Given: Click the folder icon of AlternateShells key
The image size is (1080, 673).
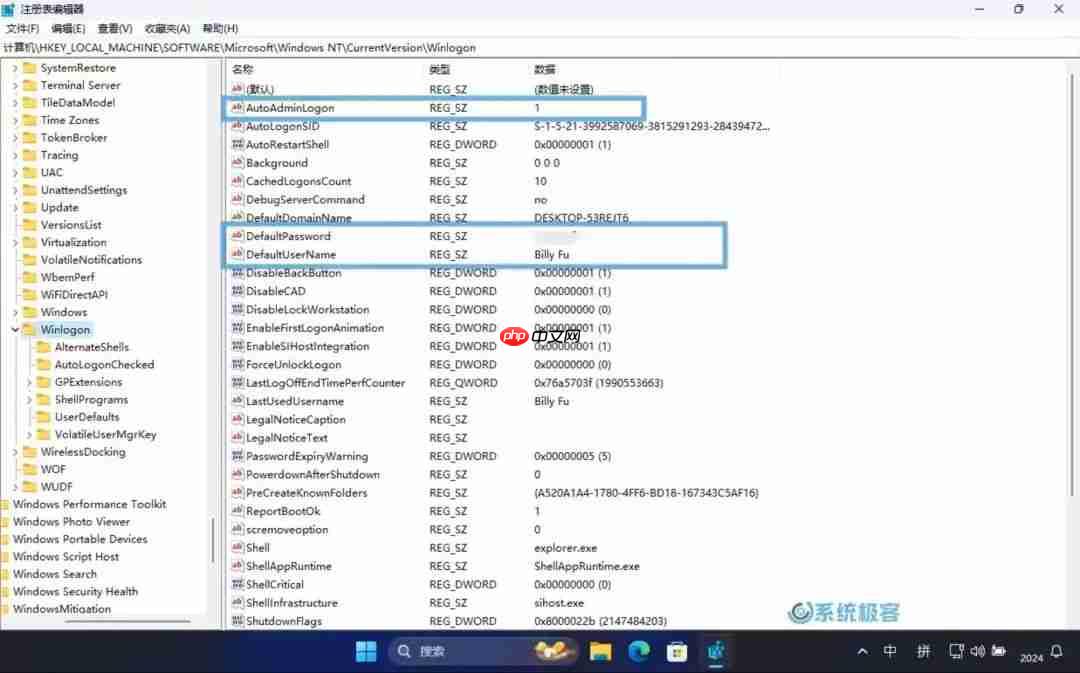Looking at the screenshot, I should [x=41, y=346].
